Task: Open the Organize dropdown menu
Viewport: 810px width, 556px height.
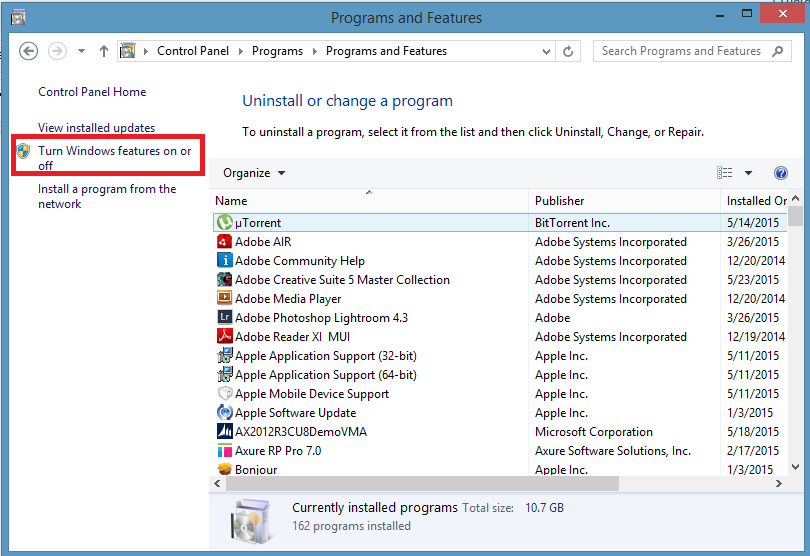Action: tap(254, 173)
